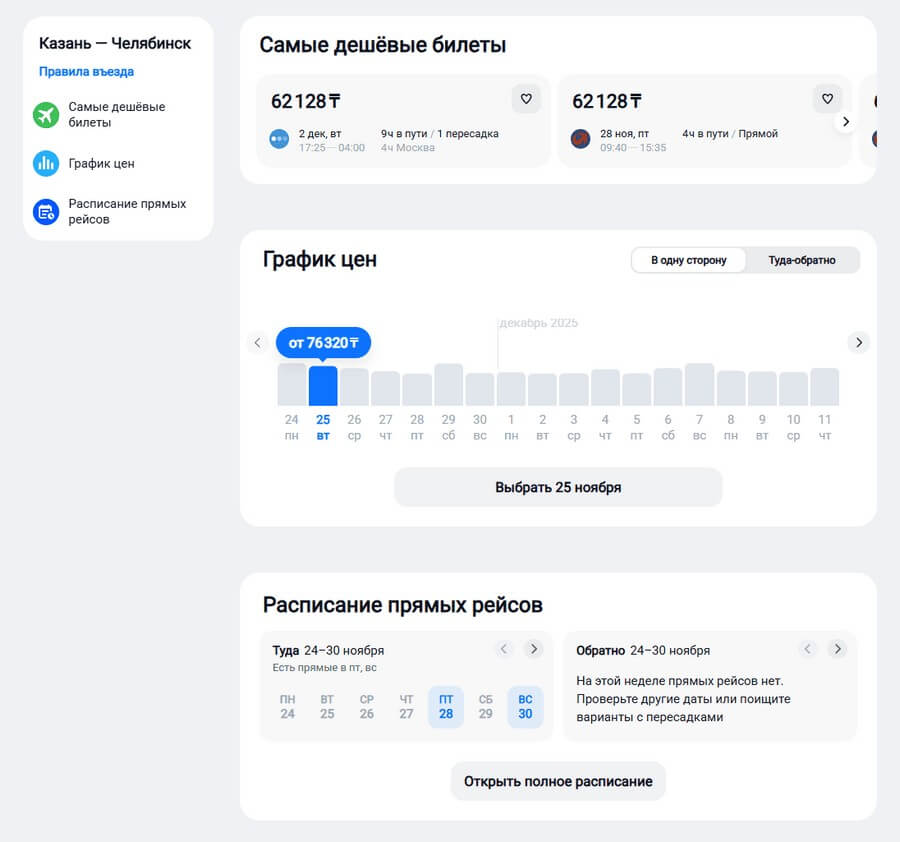Click the 9ч в пути / 1 пересадка text

point(440,134)
